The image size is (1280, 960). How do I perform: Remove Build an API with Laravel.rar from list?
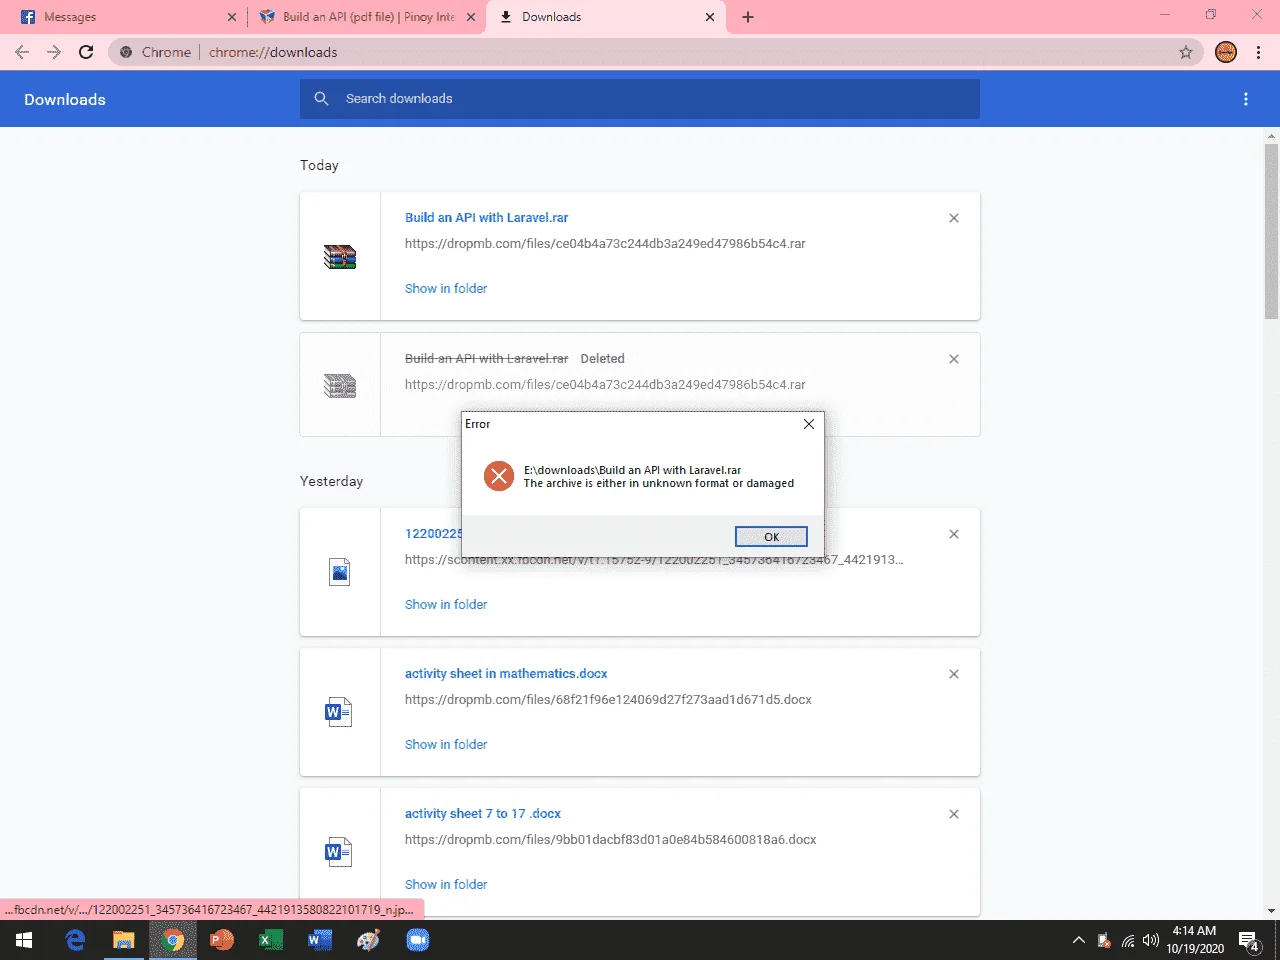pos(954,218)
